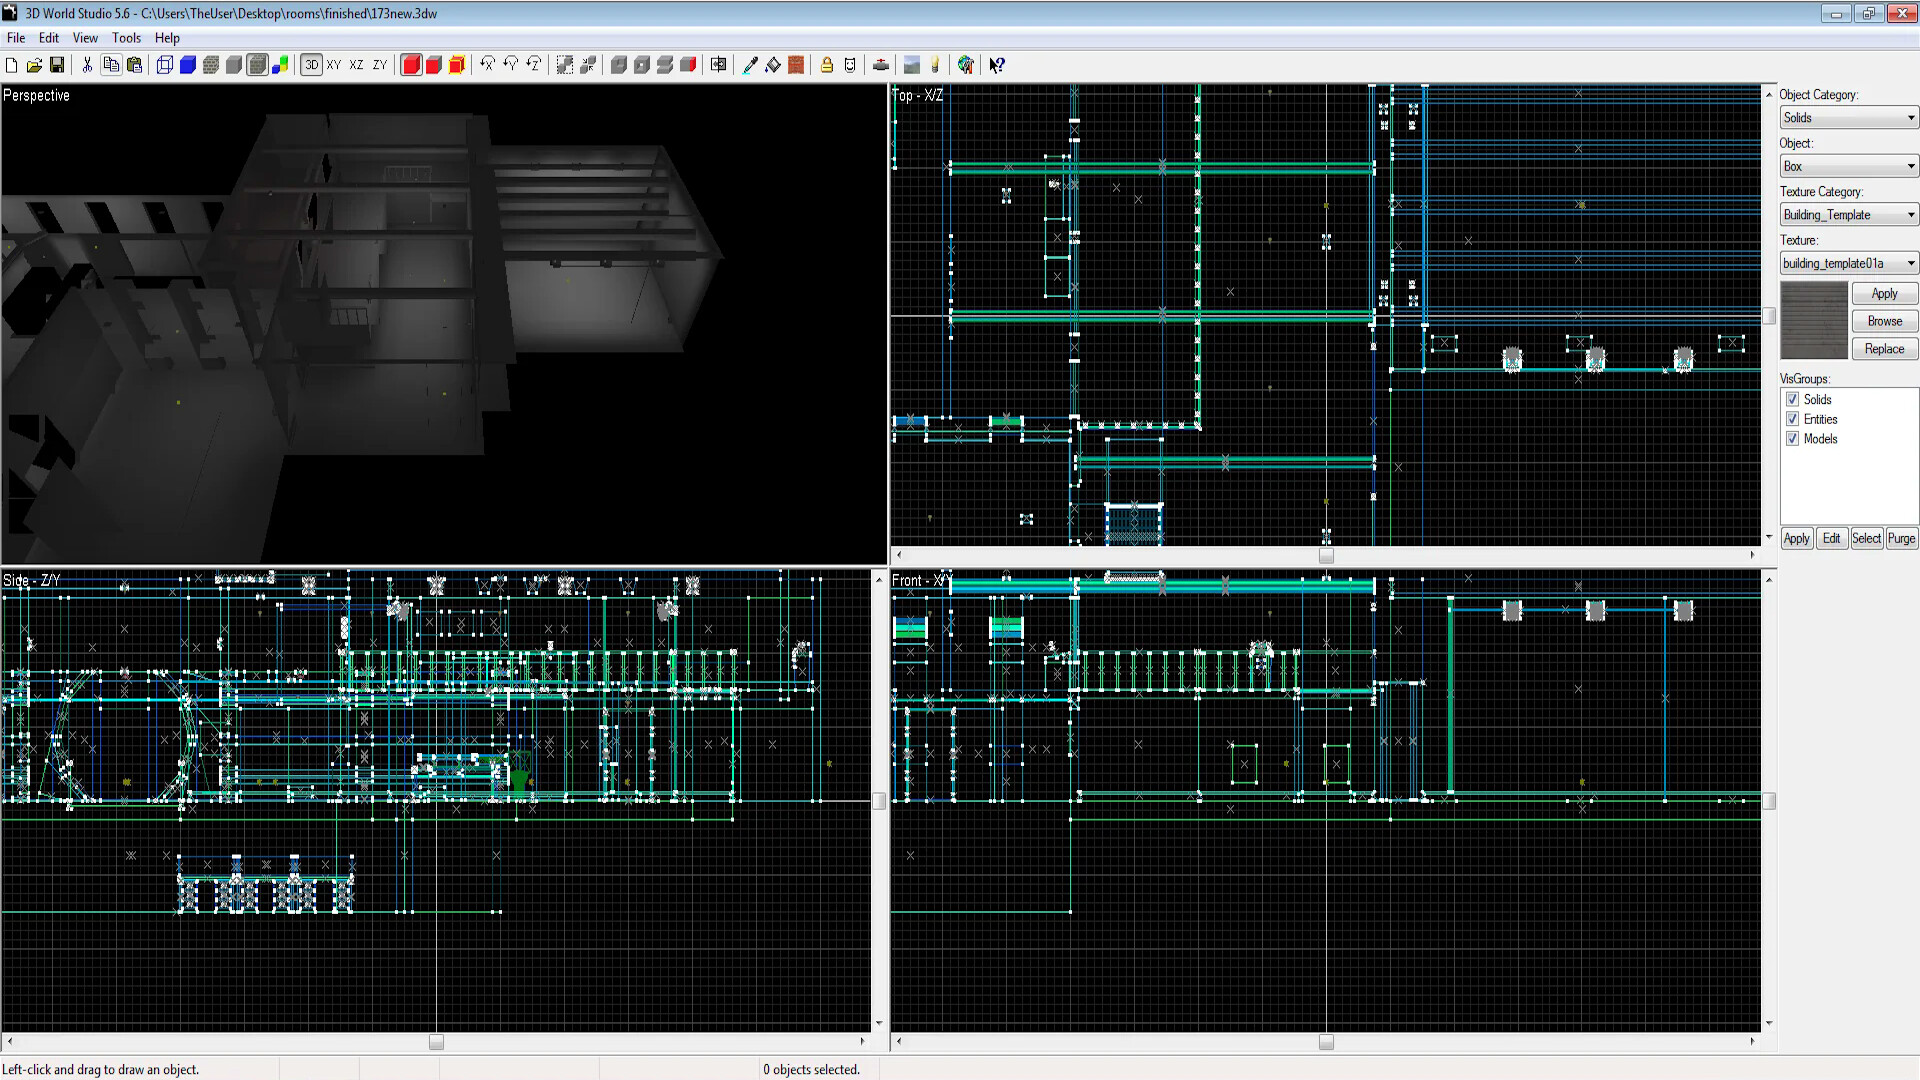Click the entity smiley face toolbar icon

tap(850, 65)
